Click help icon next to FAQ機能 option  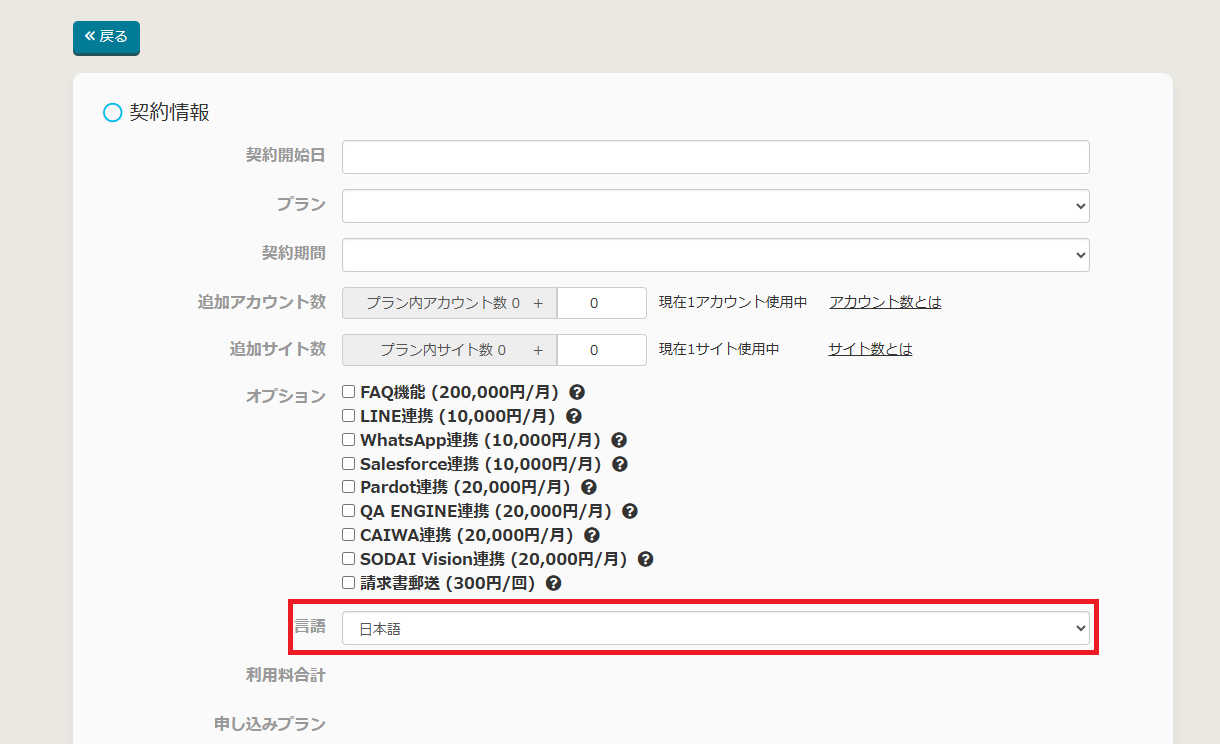coord(577,393)
